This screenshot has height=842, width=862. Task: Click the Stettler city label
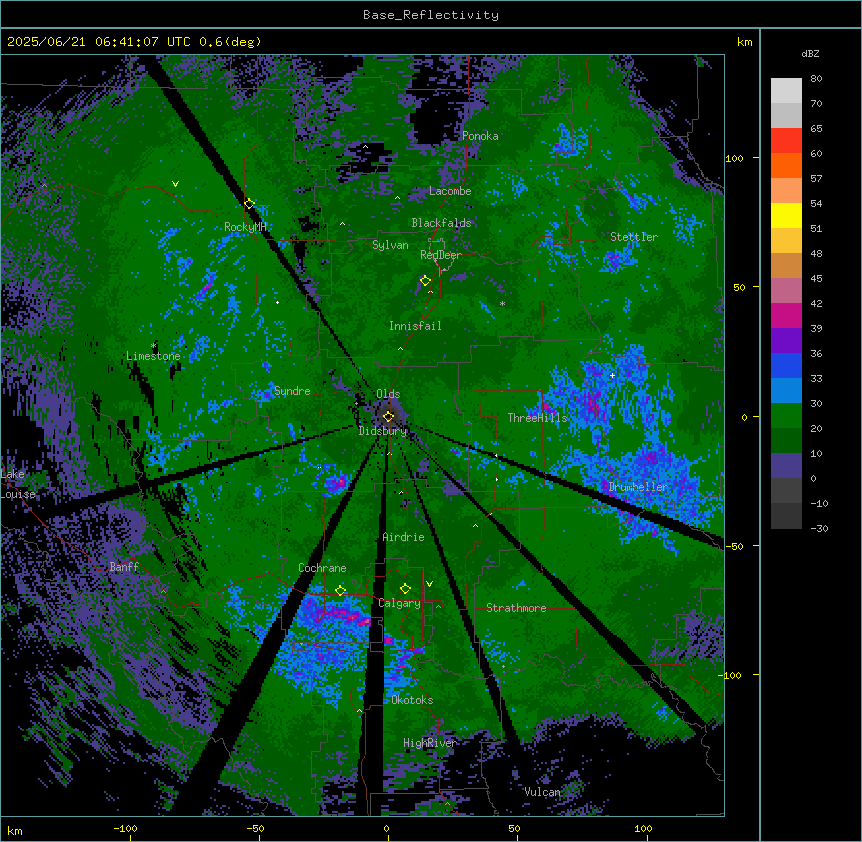tap(634, 237)
